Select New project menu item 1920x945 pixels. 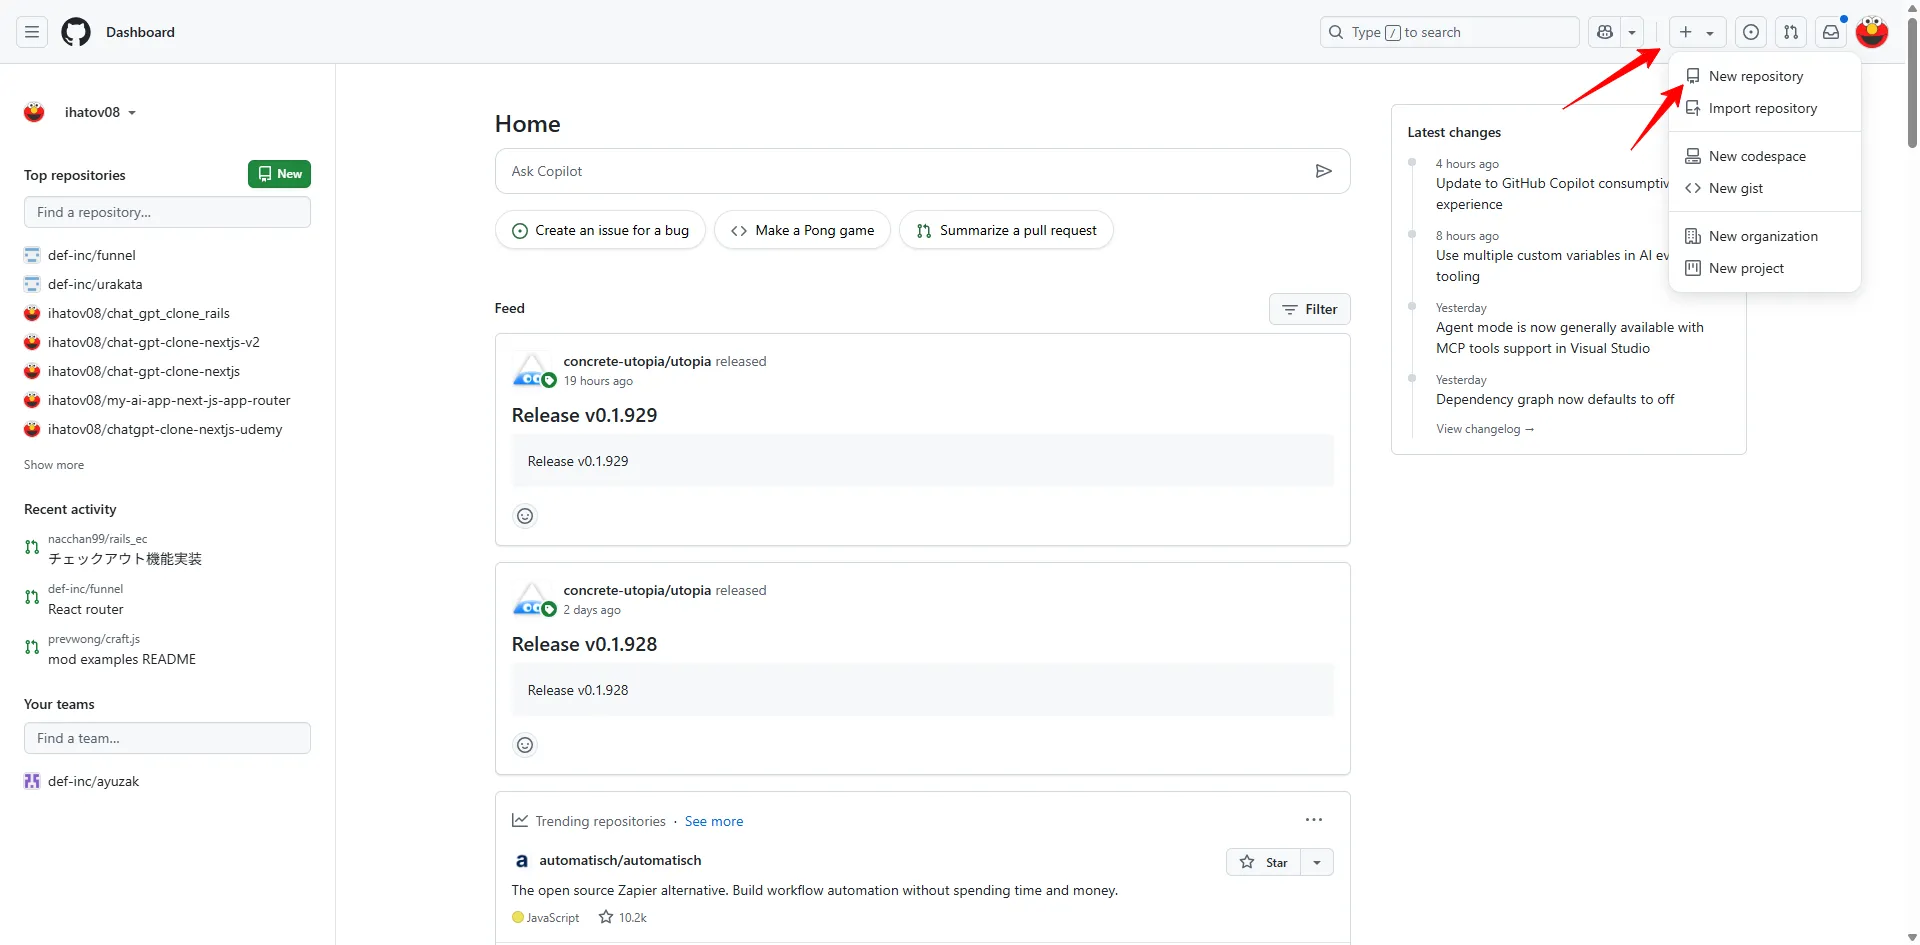[x=1765, y=268]
